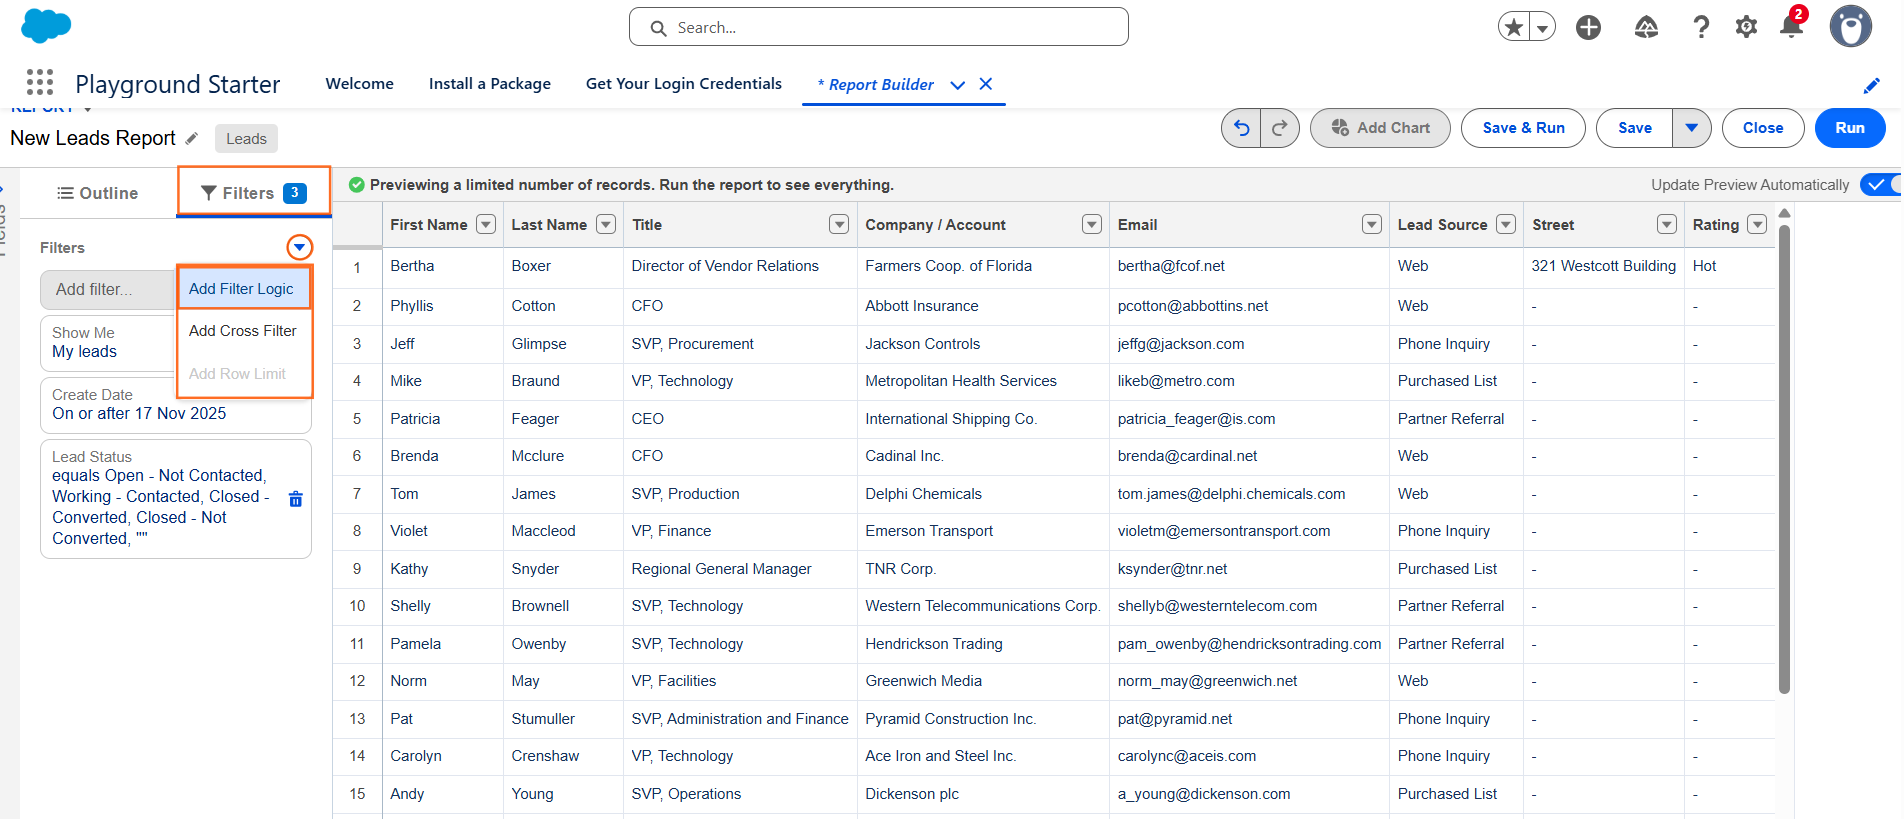
Task: Select Add Filter Logic menu item
Action: pos(244,289)
